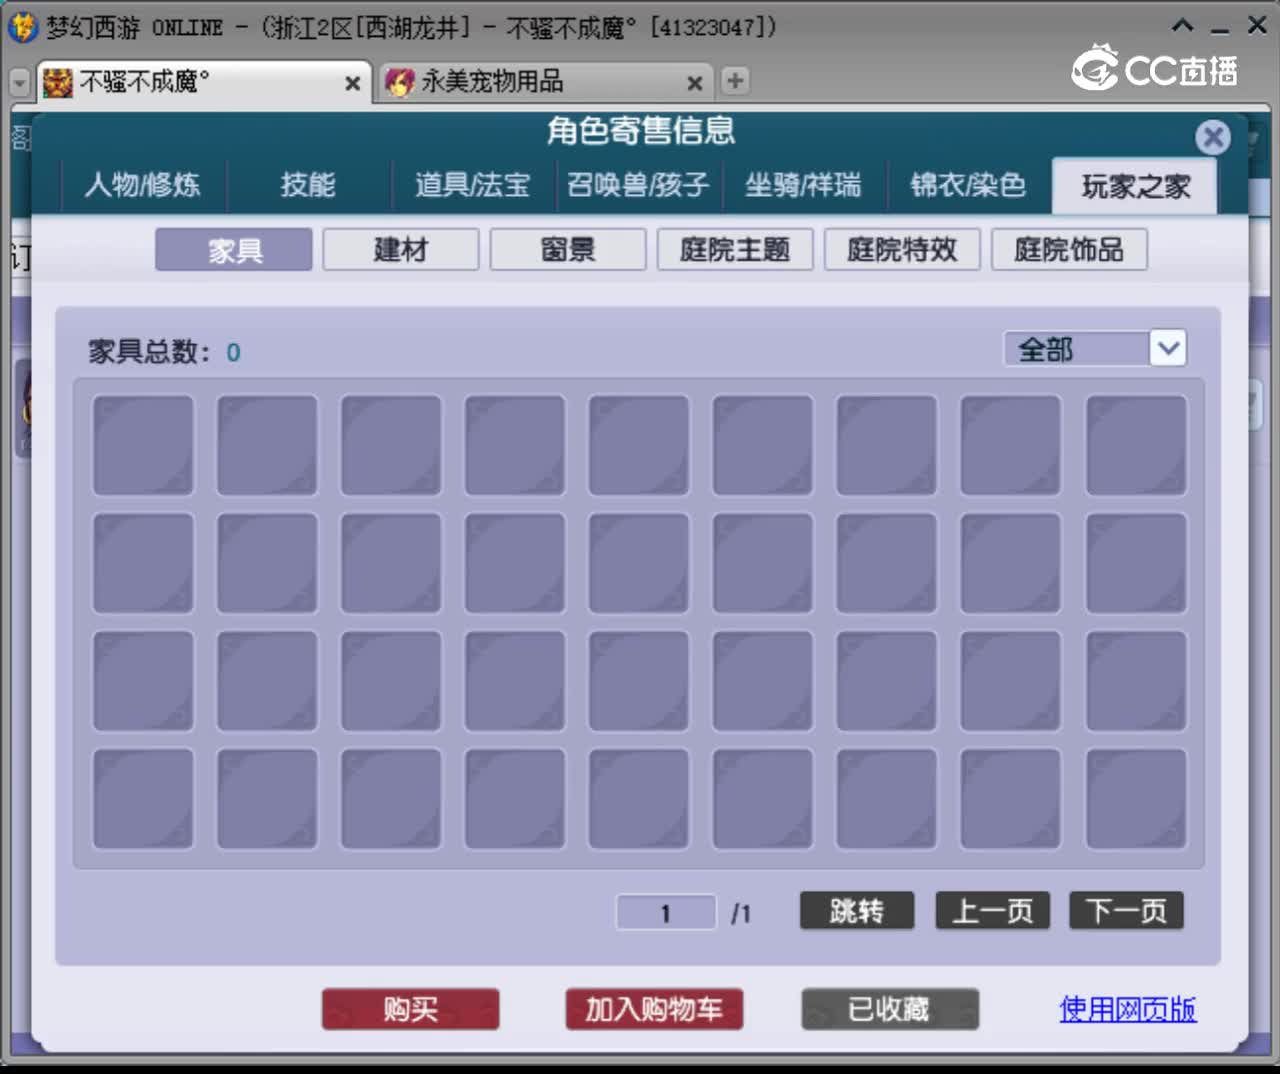
Task: Click the 梦幻西游 app icon in title bar
Action: tap(22, 27)
